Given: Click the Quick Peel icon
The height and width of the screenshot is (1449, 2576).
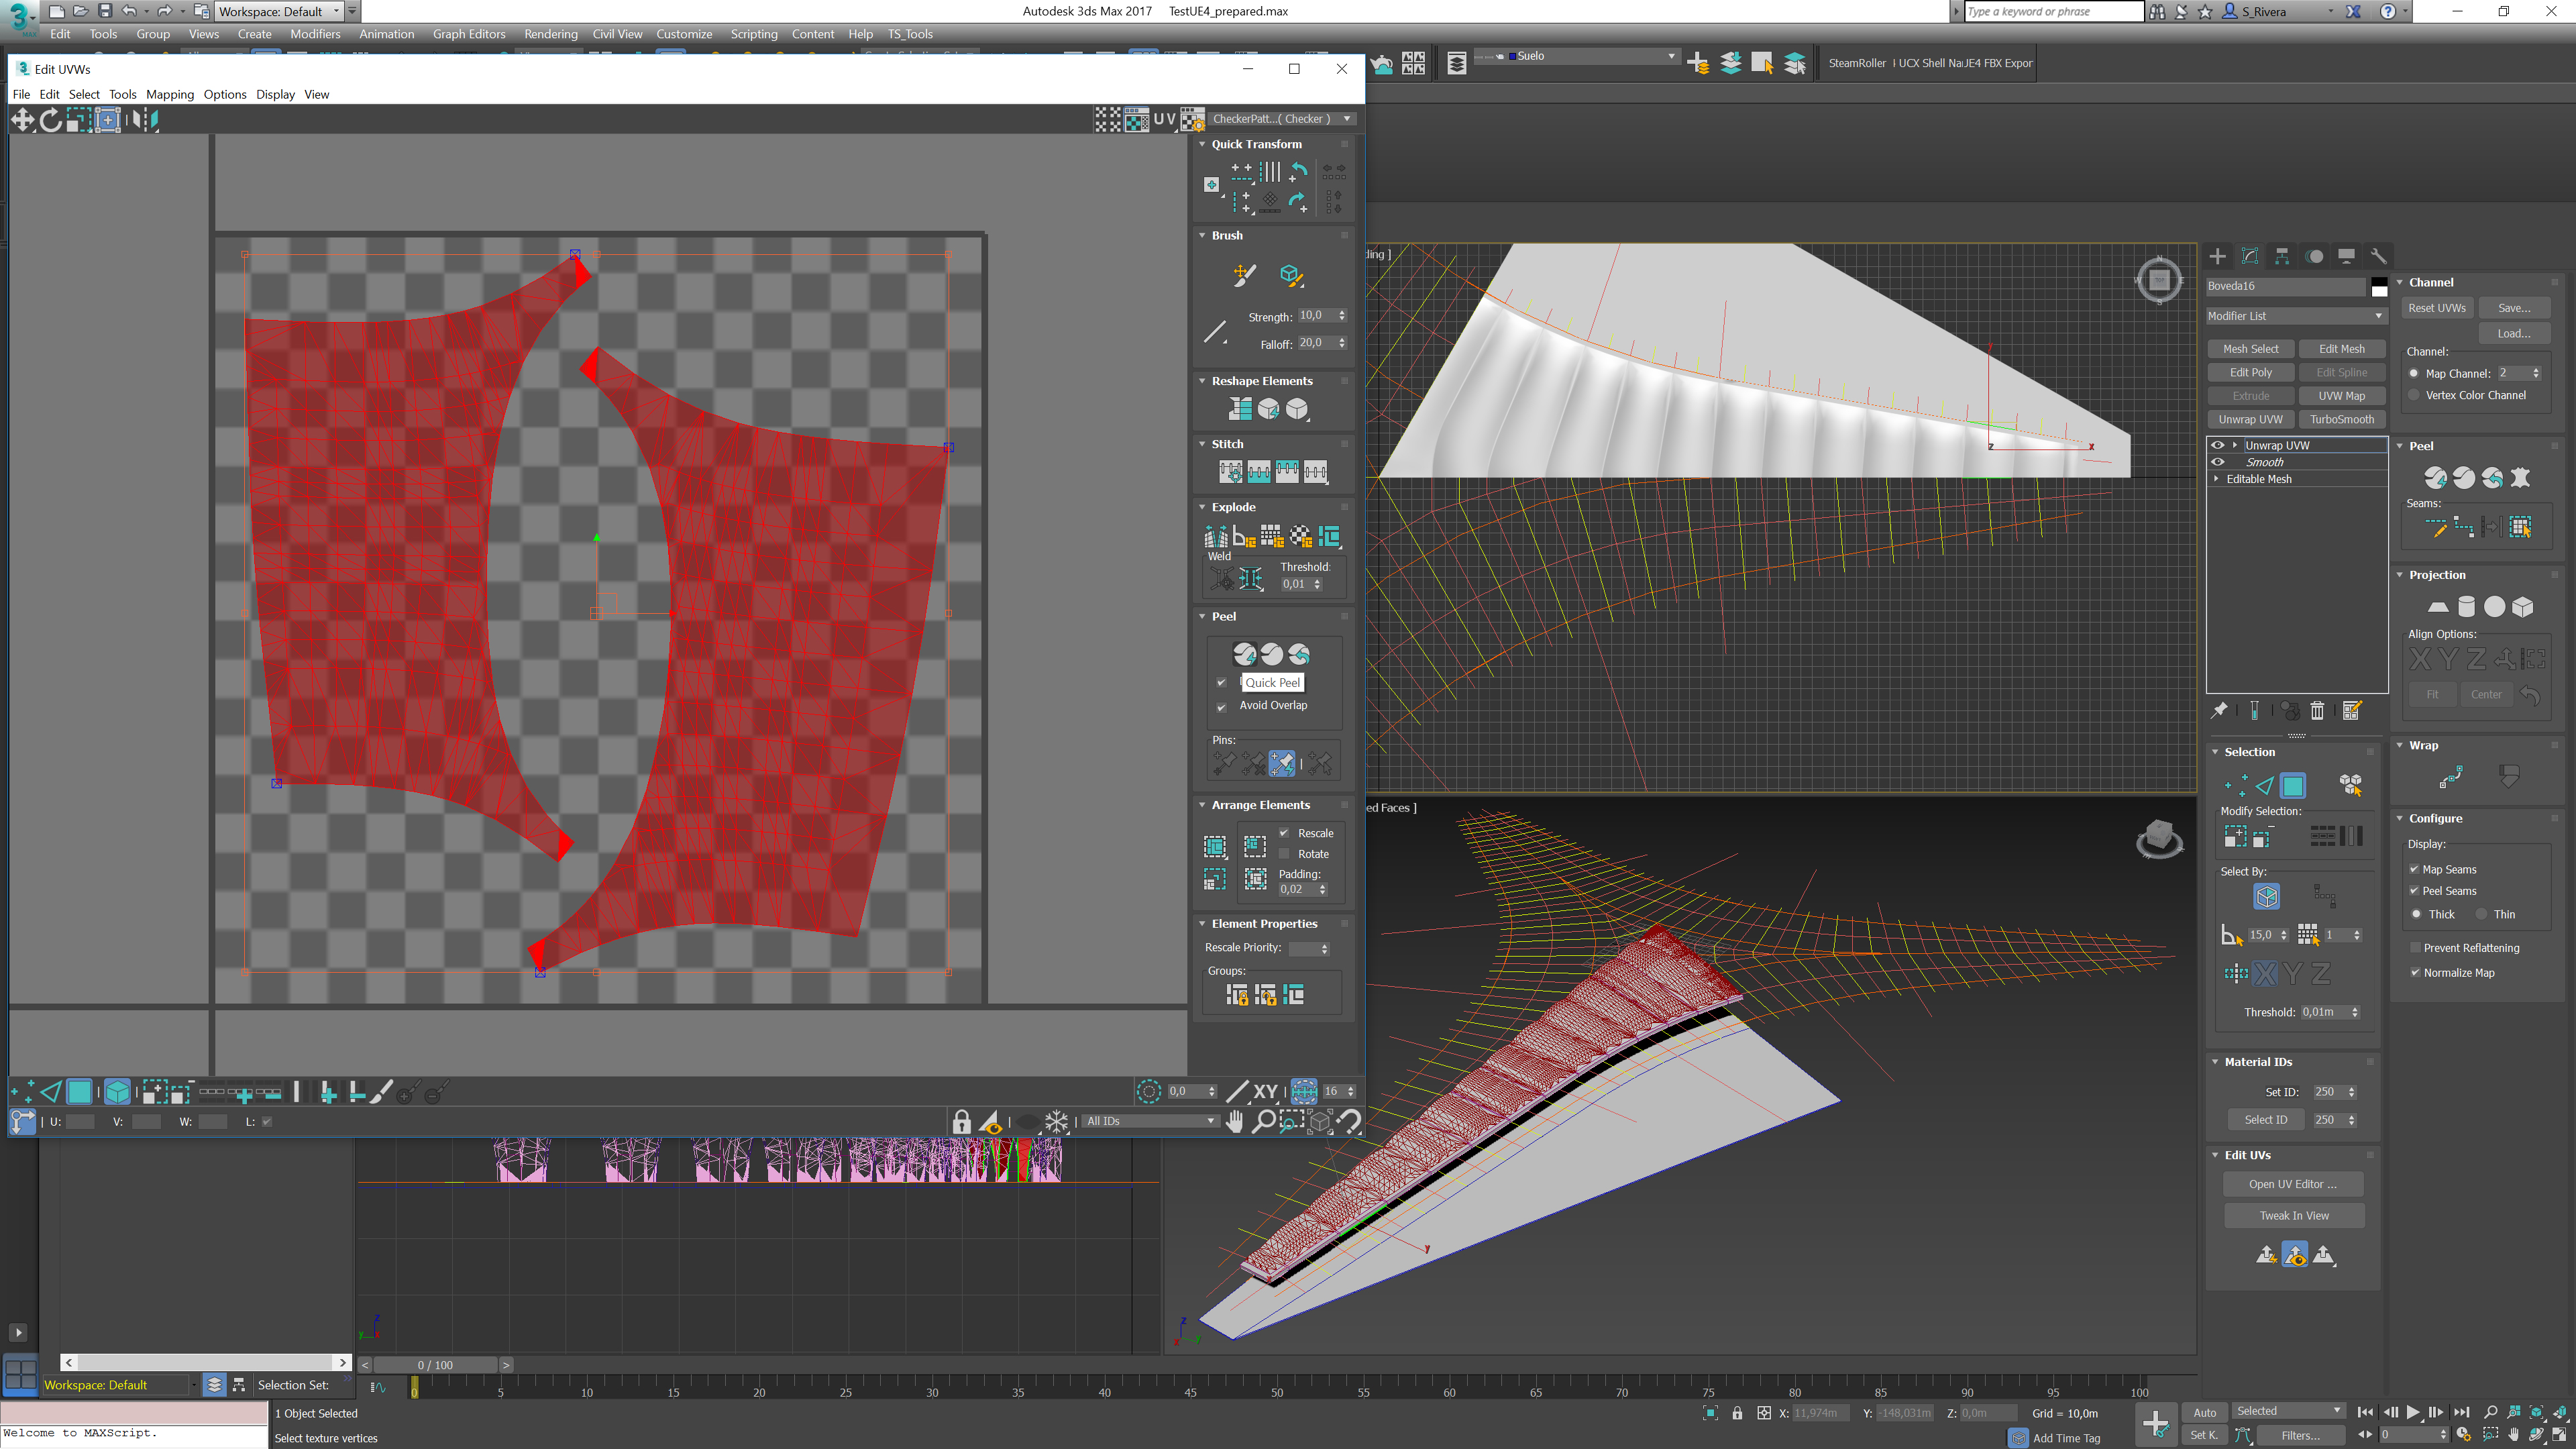Looking at the screenshot, I should [1244, 654].
